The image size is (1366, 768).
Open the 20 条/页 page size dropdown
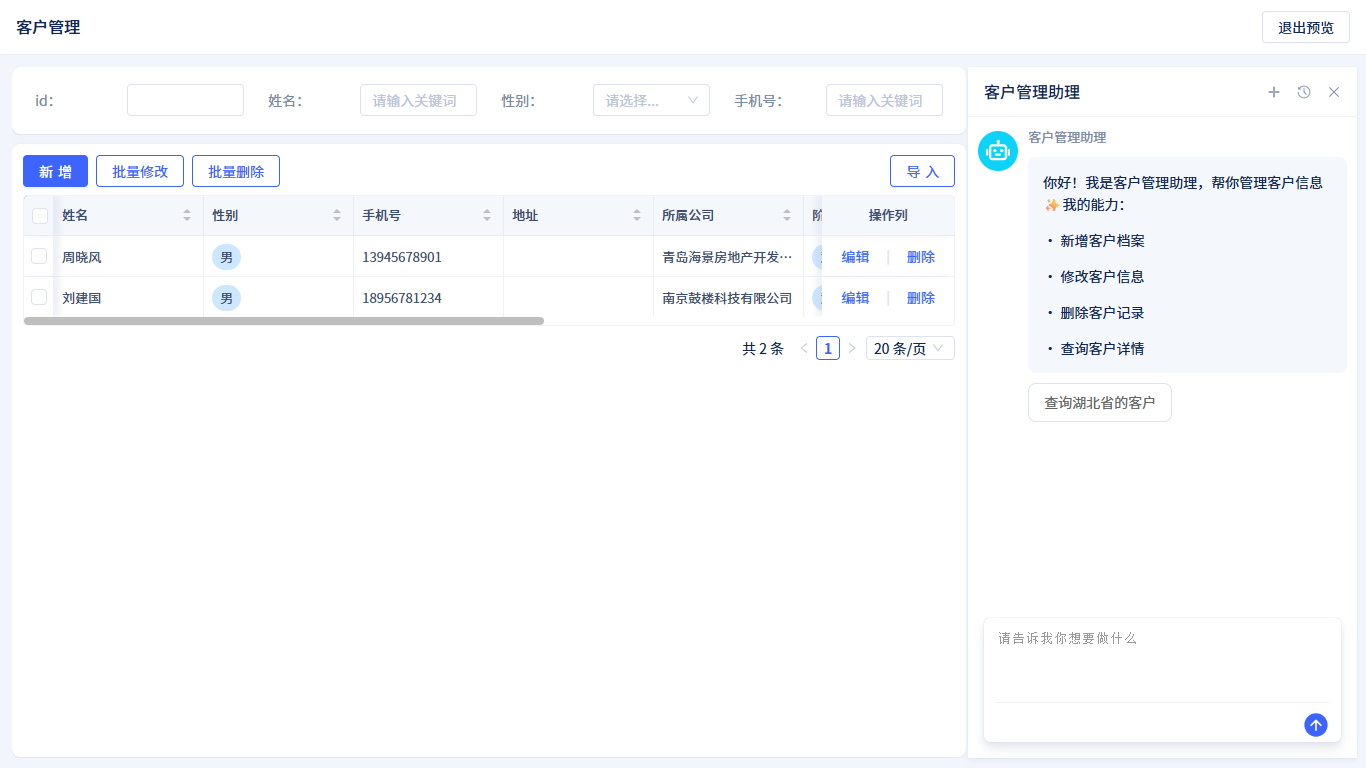coord(910,348)
